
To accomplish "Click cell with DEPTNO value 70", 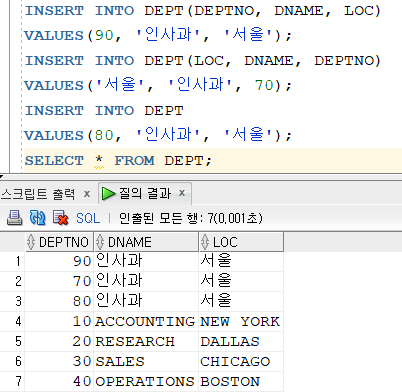I will (x=59, y=281).
